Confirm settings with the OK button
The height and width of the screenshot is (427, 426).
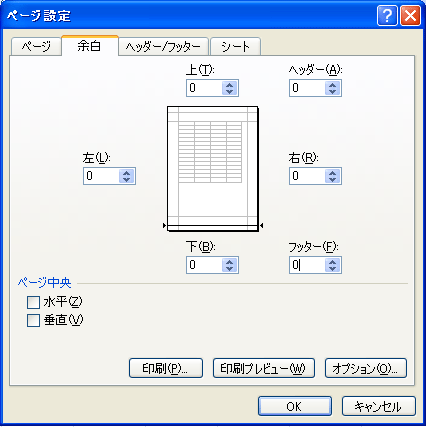(x=295, y=406)
